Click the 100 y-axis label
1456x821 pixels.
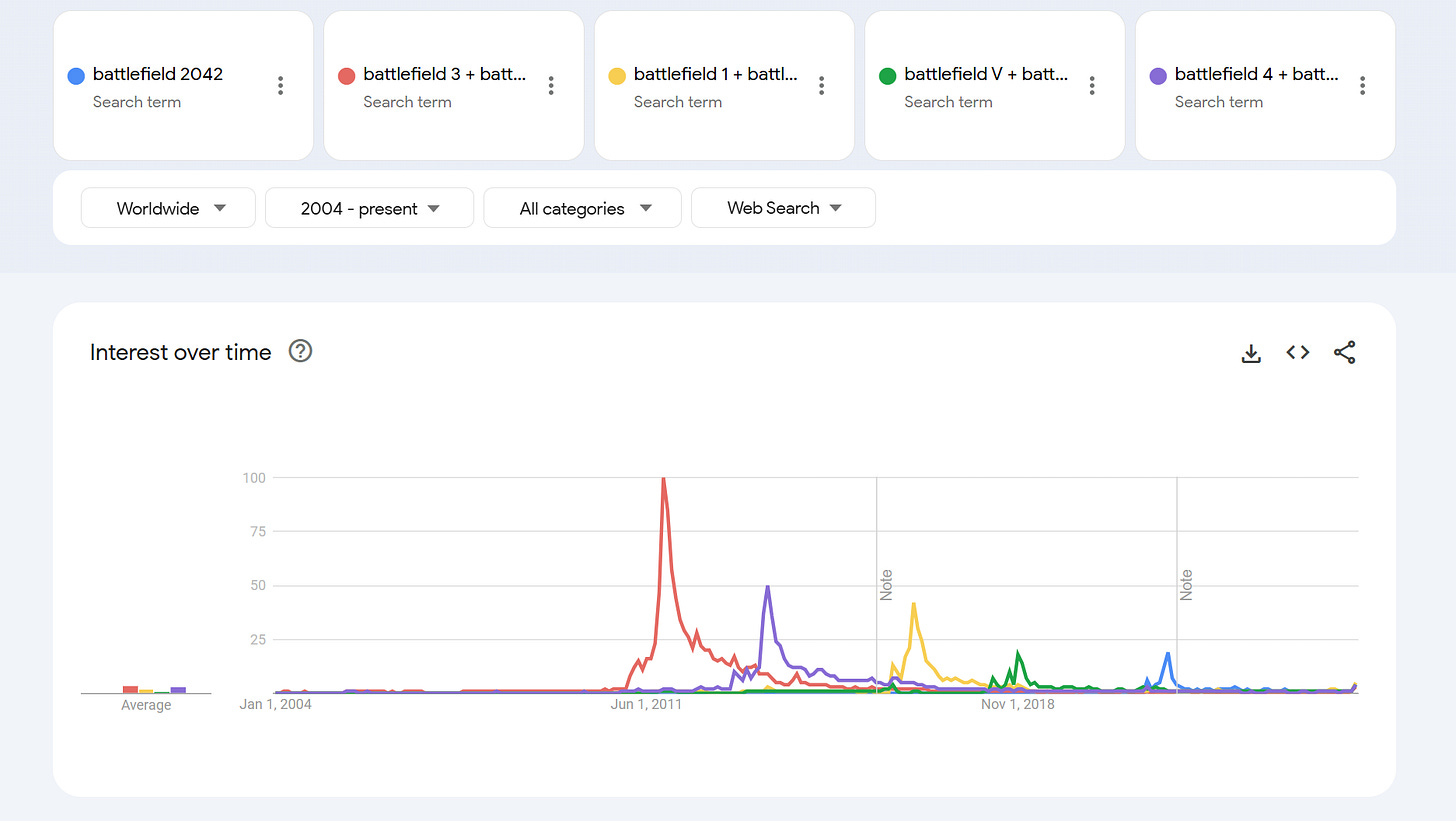point(254,478)
